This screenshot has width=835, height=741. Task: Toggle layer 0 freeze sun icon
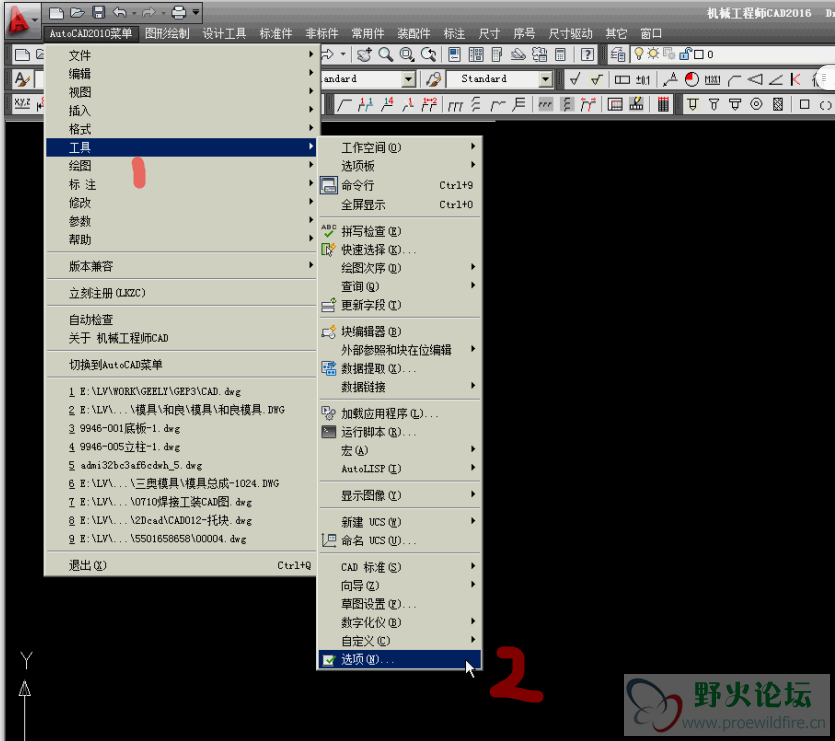653,54
